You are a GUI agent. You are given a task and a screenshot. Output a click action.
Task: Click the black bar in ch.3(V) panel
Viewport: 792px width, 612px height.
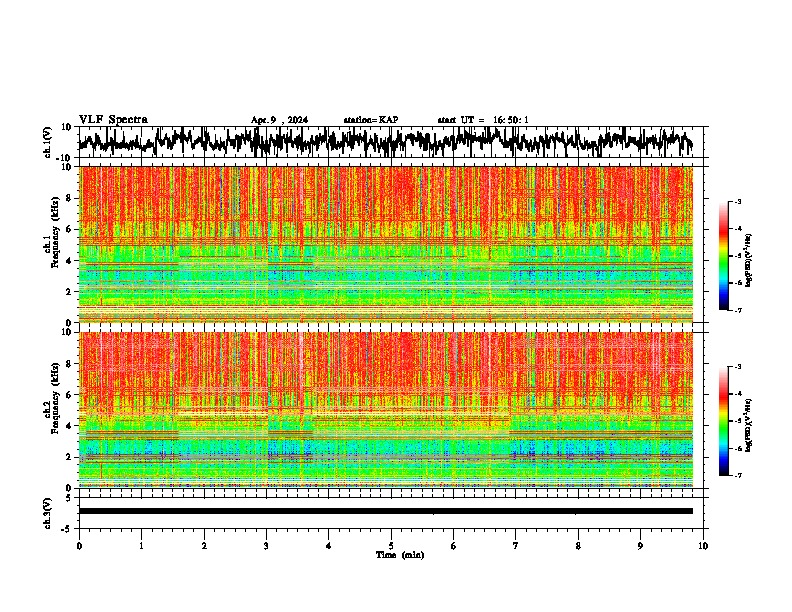click(x=386, y=511)
